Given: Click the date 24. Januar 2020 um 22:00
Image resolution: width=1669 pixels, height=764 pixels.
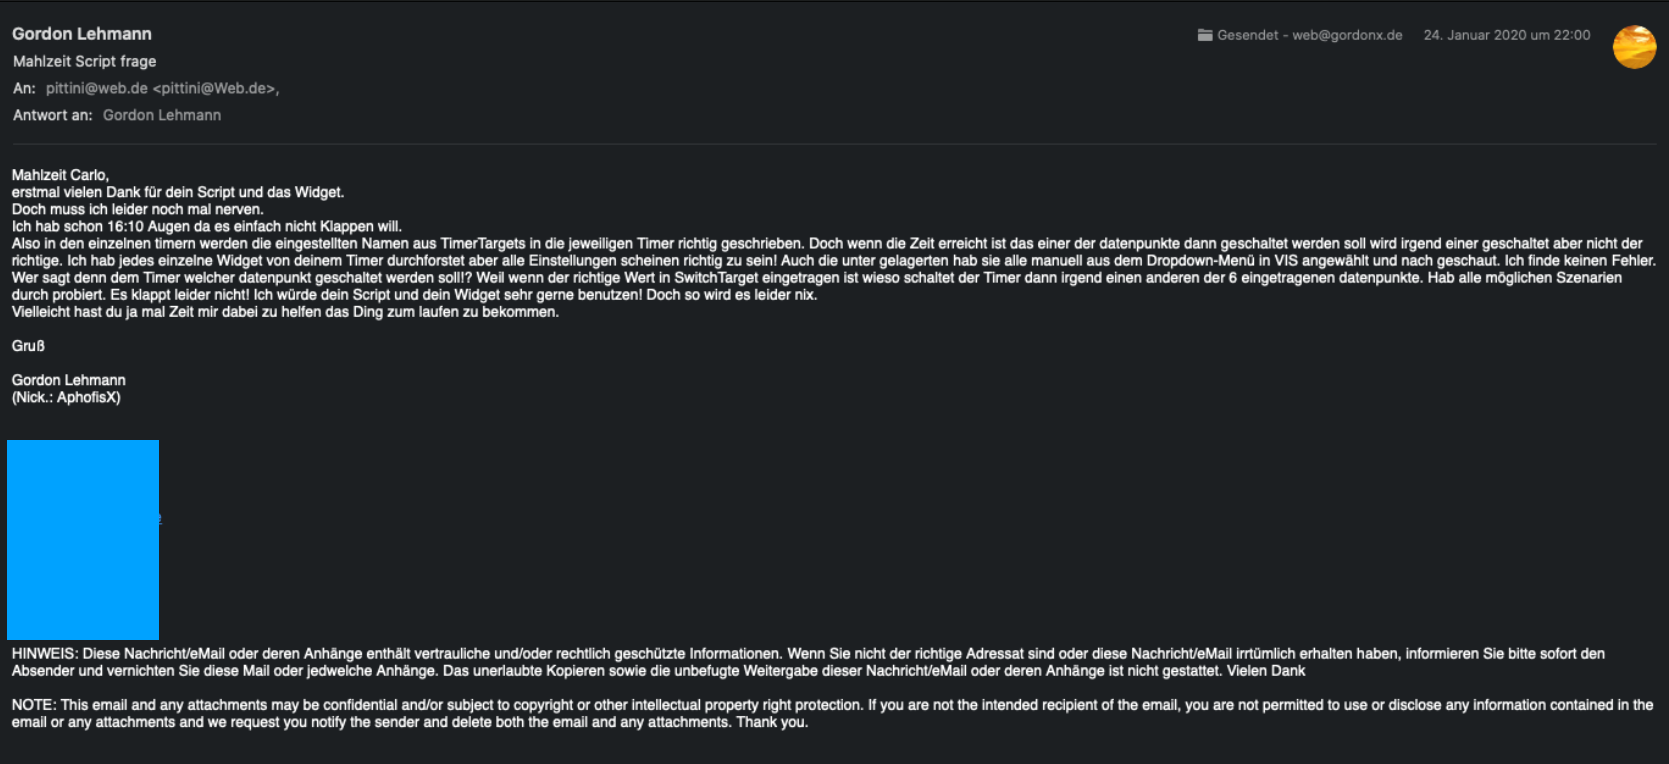Looking at the screenshot, I should click(x=1506, y=35).
